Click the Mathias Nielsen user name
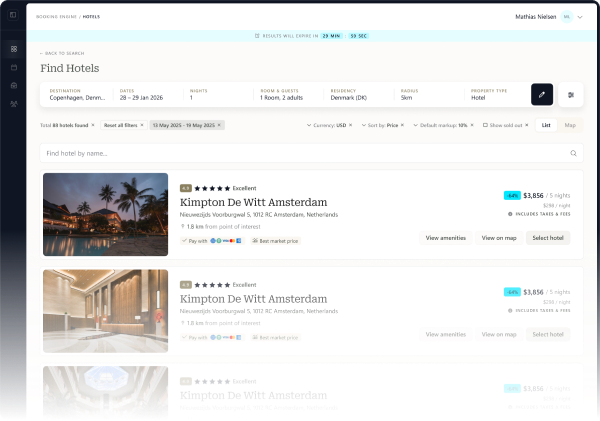600x421 pixels. (x=536, y=17)
